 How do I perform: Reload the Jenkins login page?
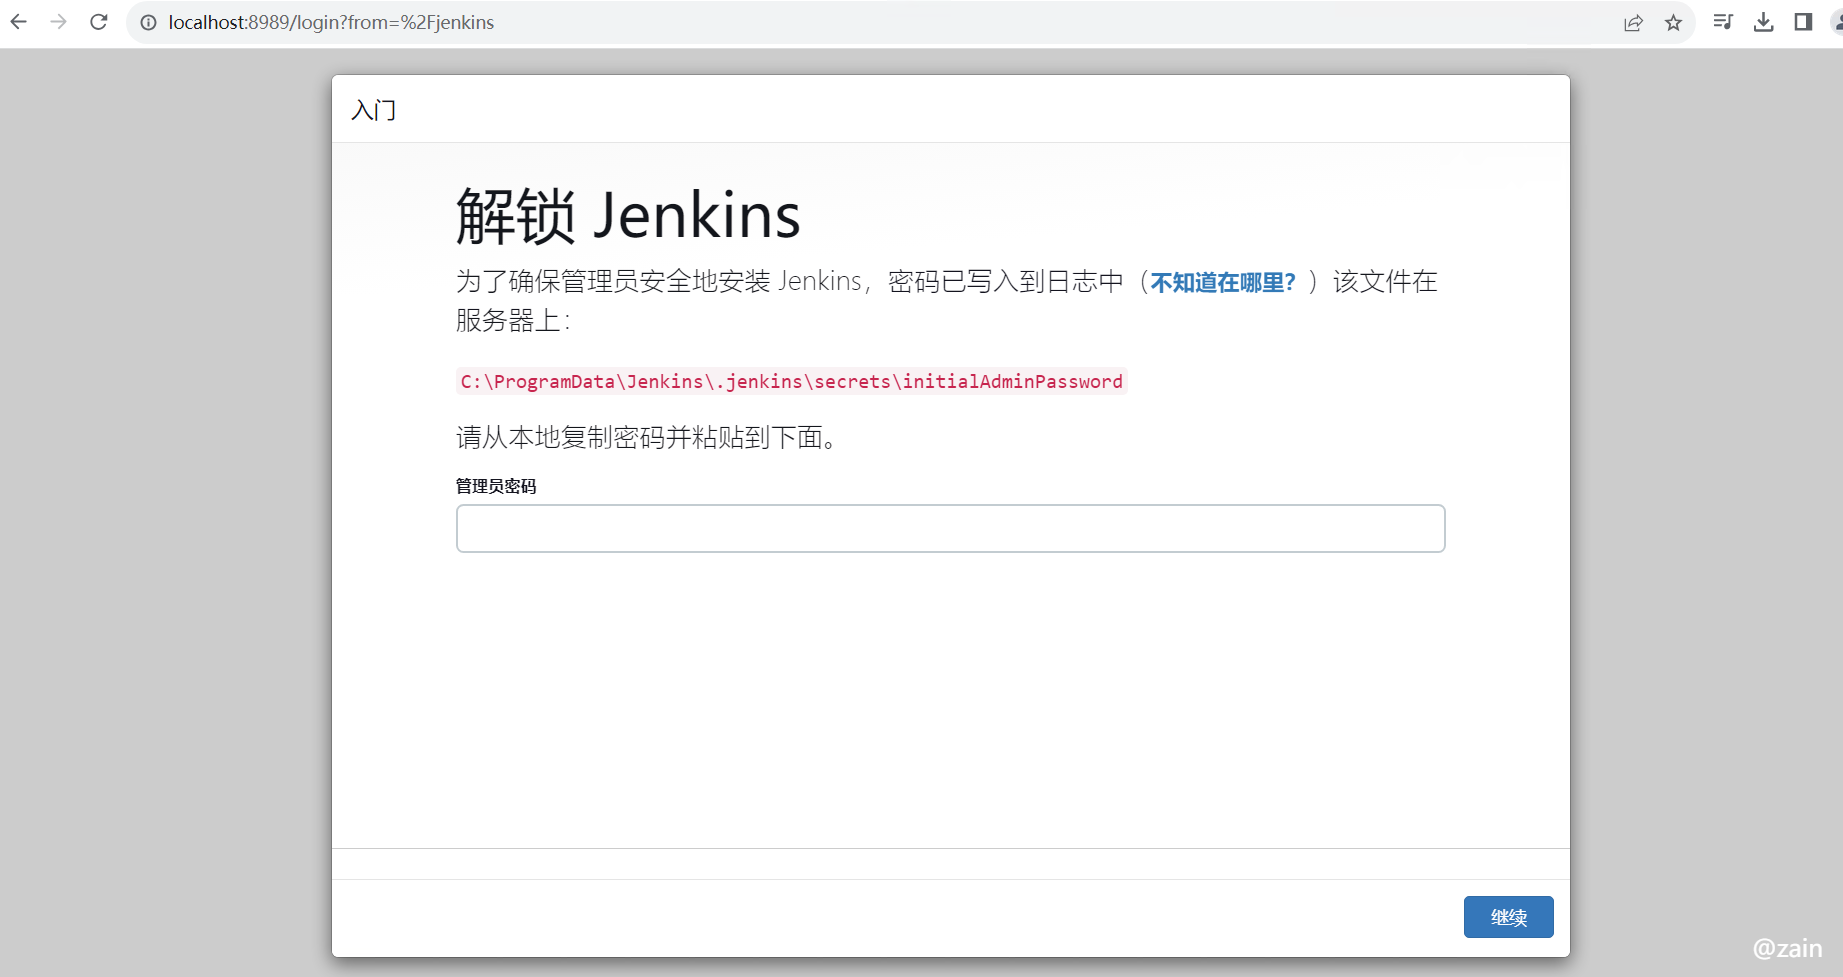coord(99,22)
